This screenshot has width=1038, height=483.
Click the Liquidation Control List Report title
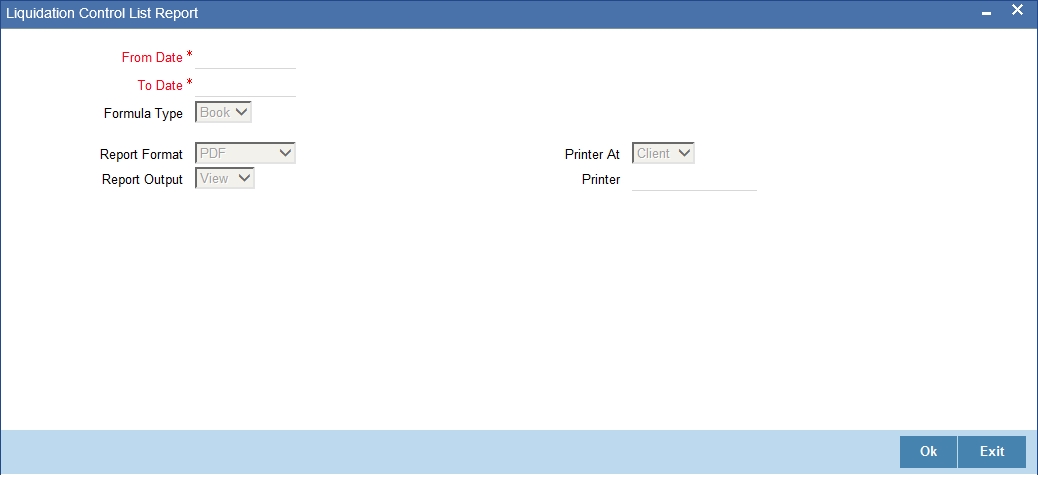[102, 13]
